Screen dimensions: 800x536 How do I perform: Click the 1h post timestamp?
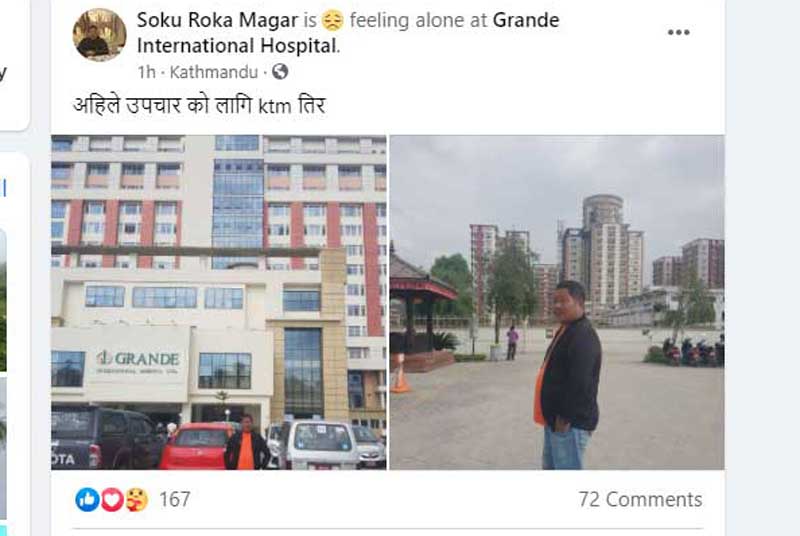pyautogui.click(x=146, y=72)
